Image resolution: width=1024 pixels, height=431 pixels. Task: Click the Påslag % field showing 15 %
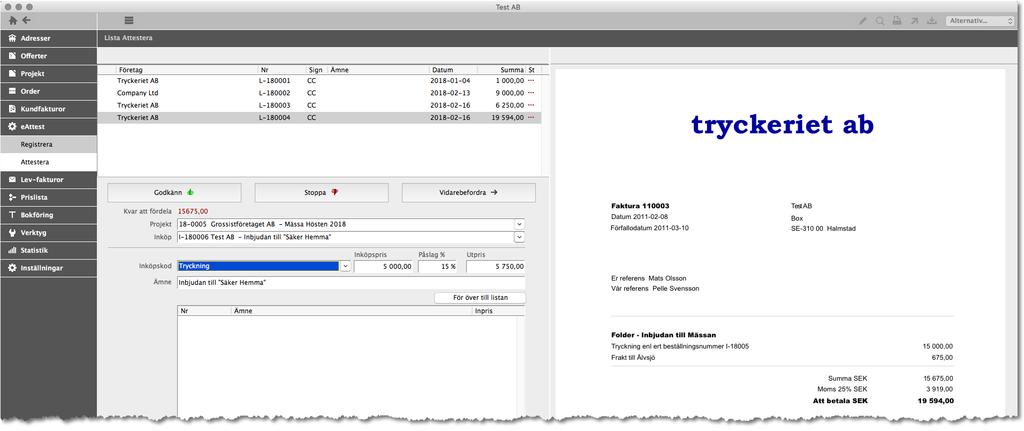tap(438, 266)
